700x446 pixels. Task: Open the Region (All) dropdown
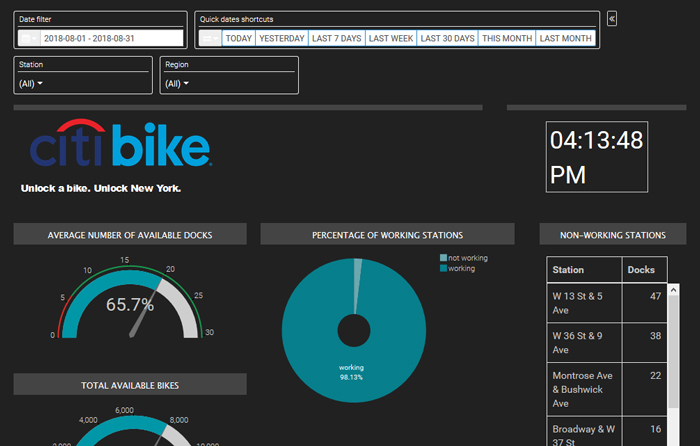[x=177, y=83]
